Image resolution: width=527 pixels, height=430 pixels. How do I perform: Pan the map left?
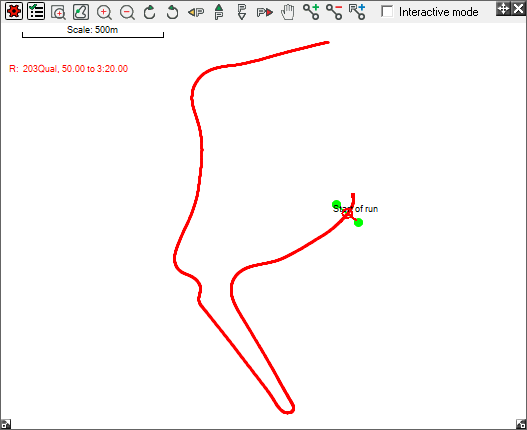[x=196, y=13]
